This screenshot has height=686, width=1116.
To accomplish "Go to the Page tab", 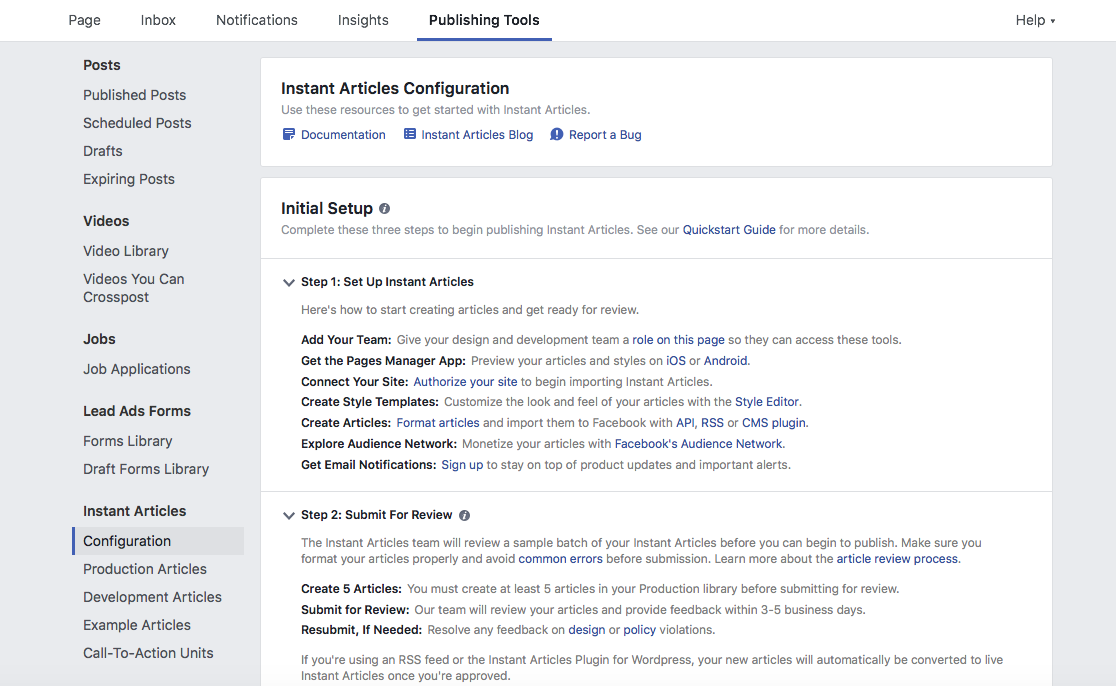I will [84, 20].
